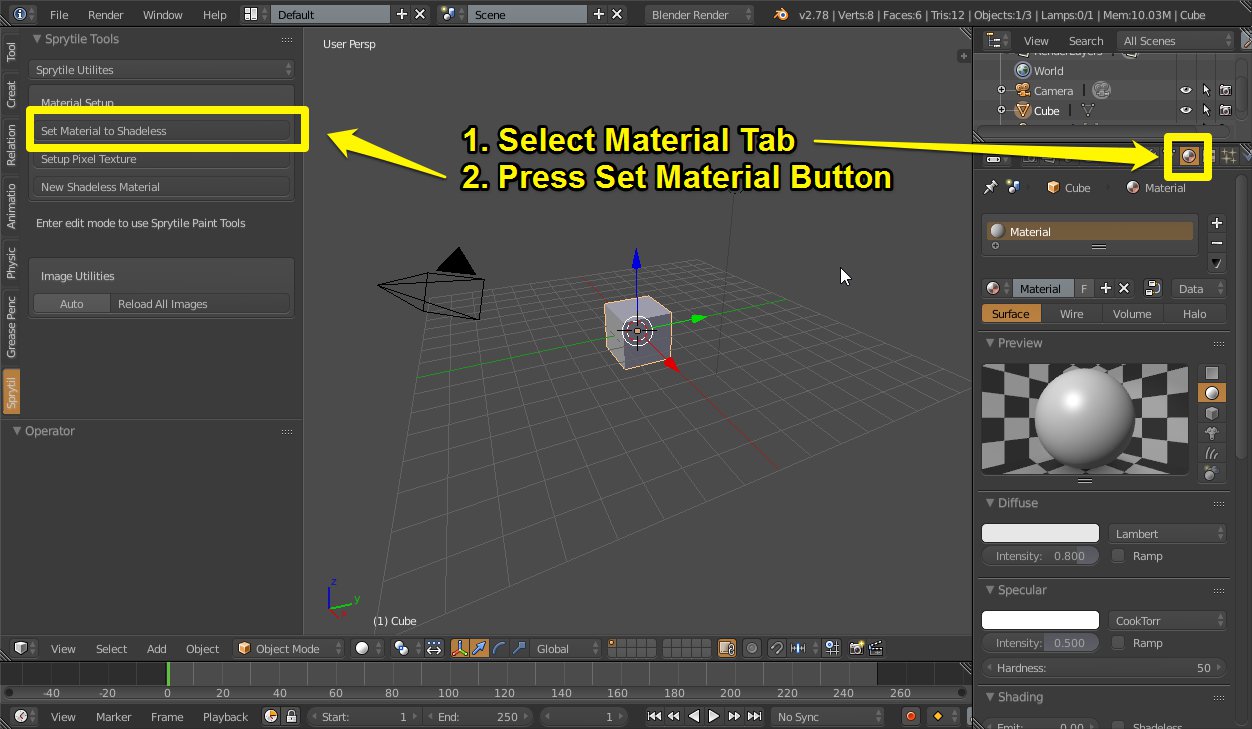Toggle Auto image reload button

tap(72, 303)
